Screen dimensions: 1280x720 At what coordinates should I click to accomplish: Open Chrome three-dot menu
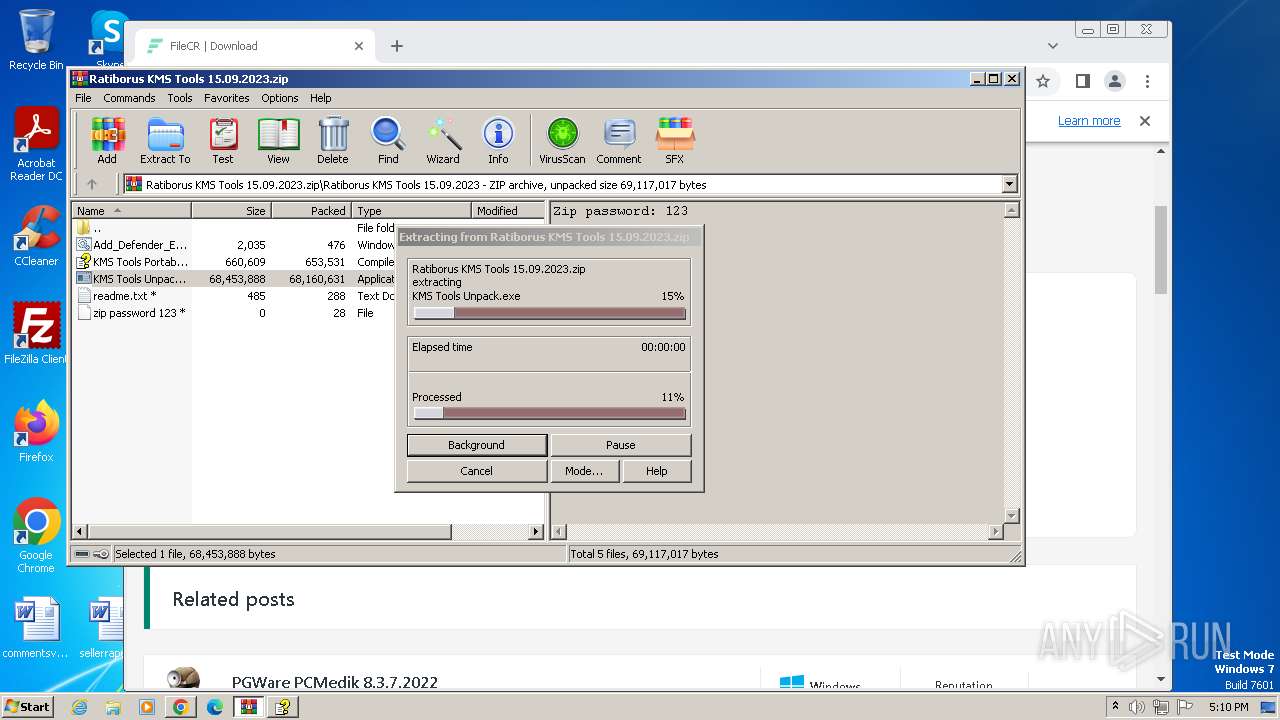click(x=1147, y=81)
